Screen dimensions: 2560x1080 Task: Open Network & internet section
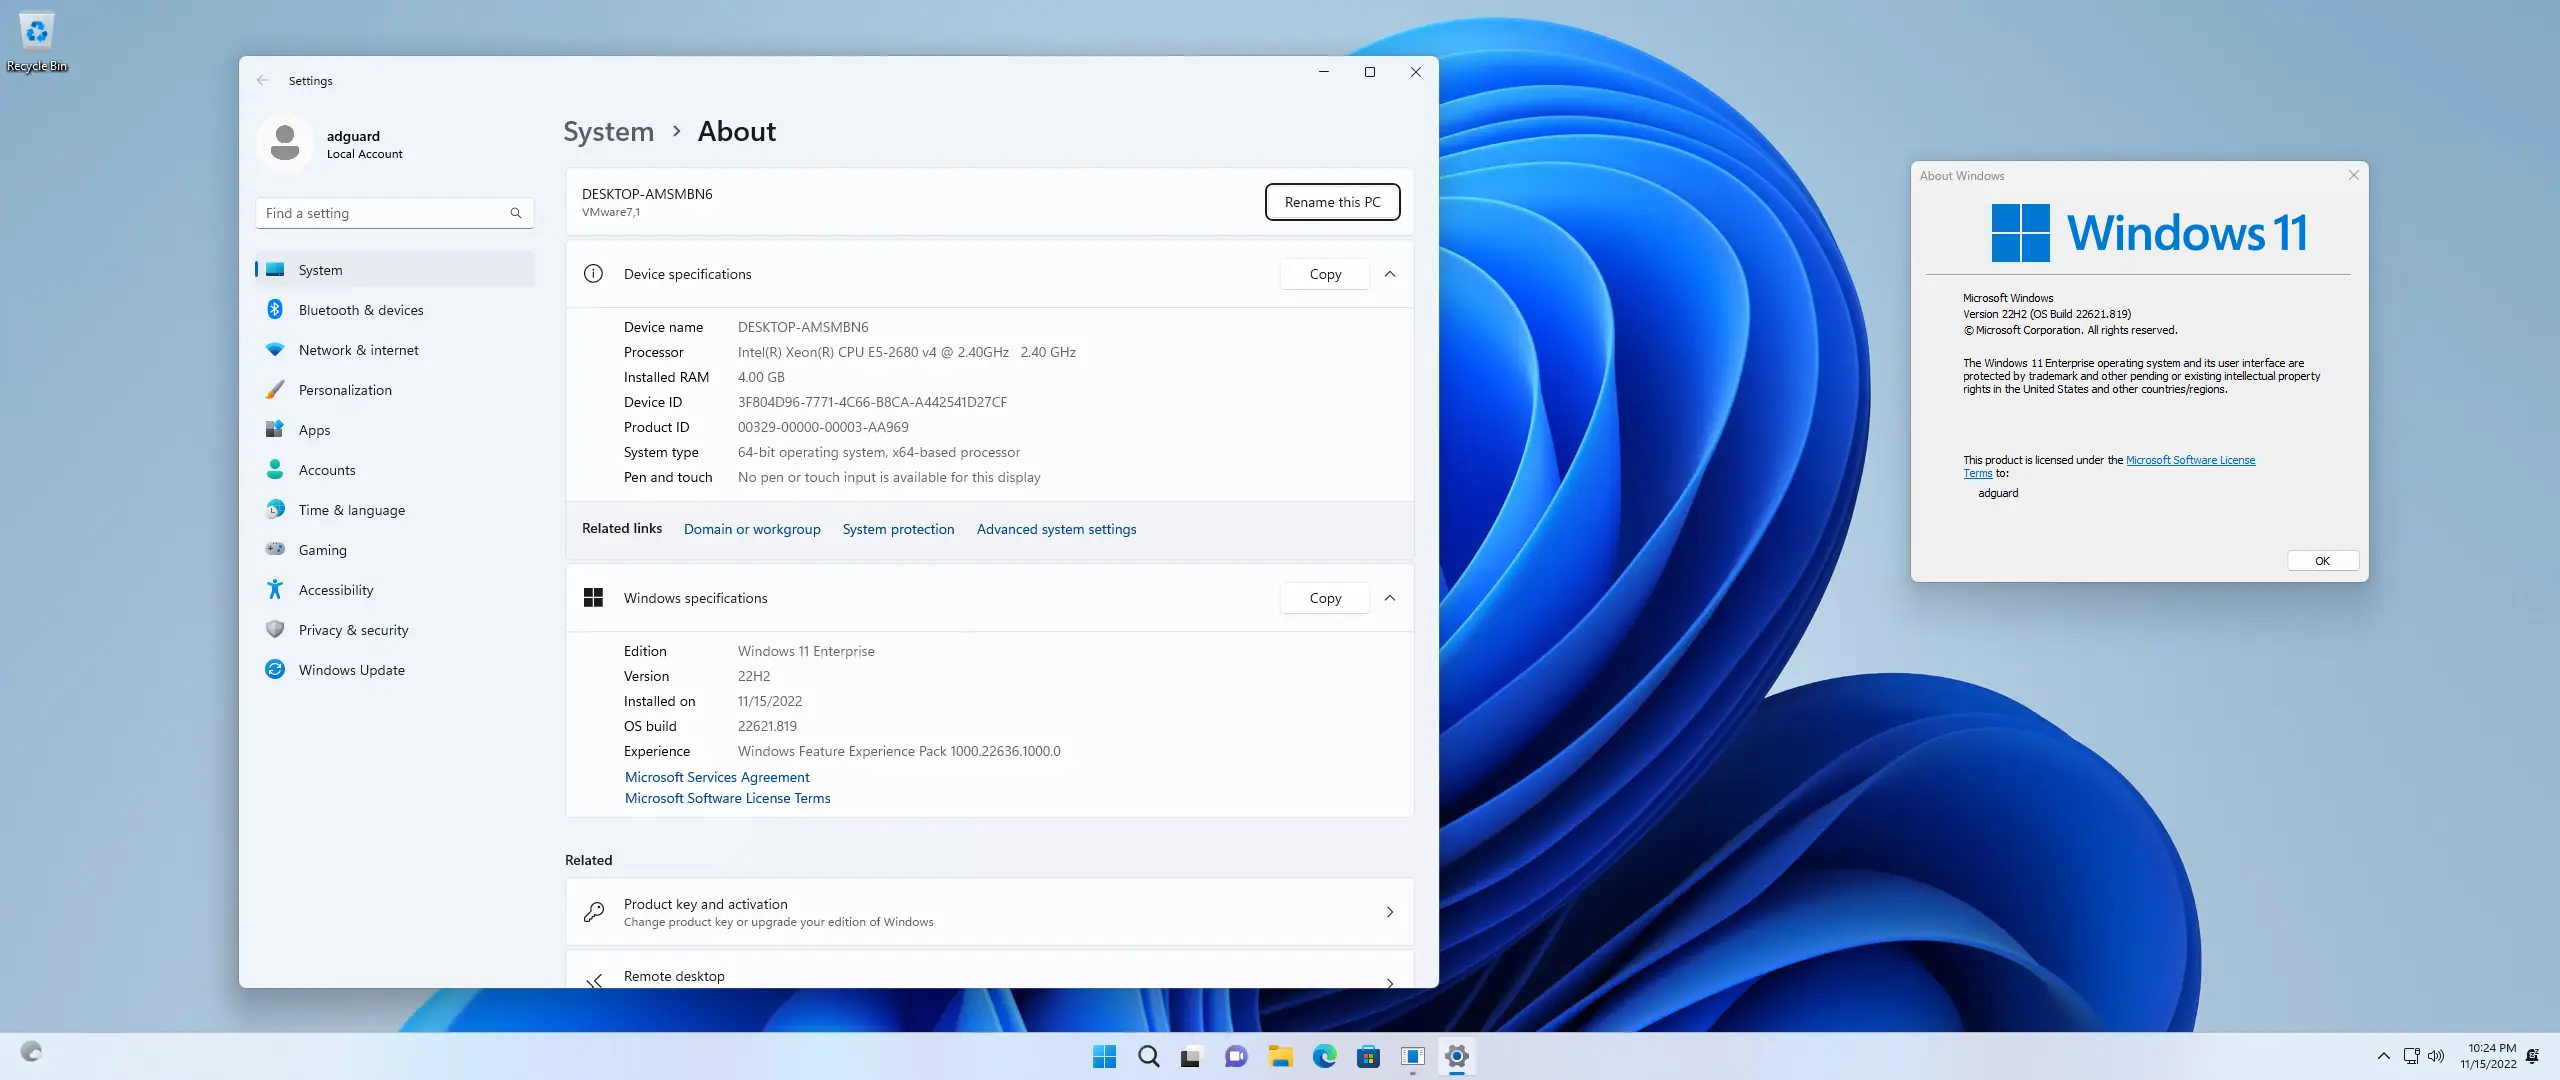(x=358, y=350)
